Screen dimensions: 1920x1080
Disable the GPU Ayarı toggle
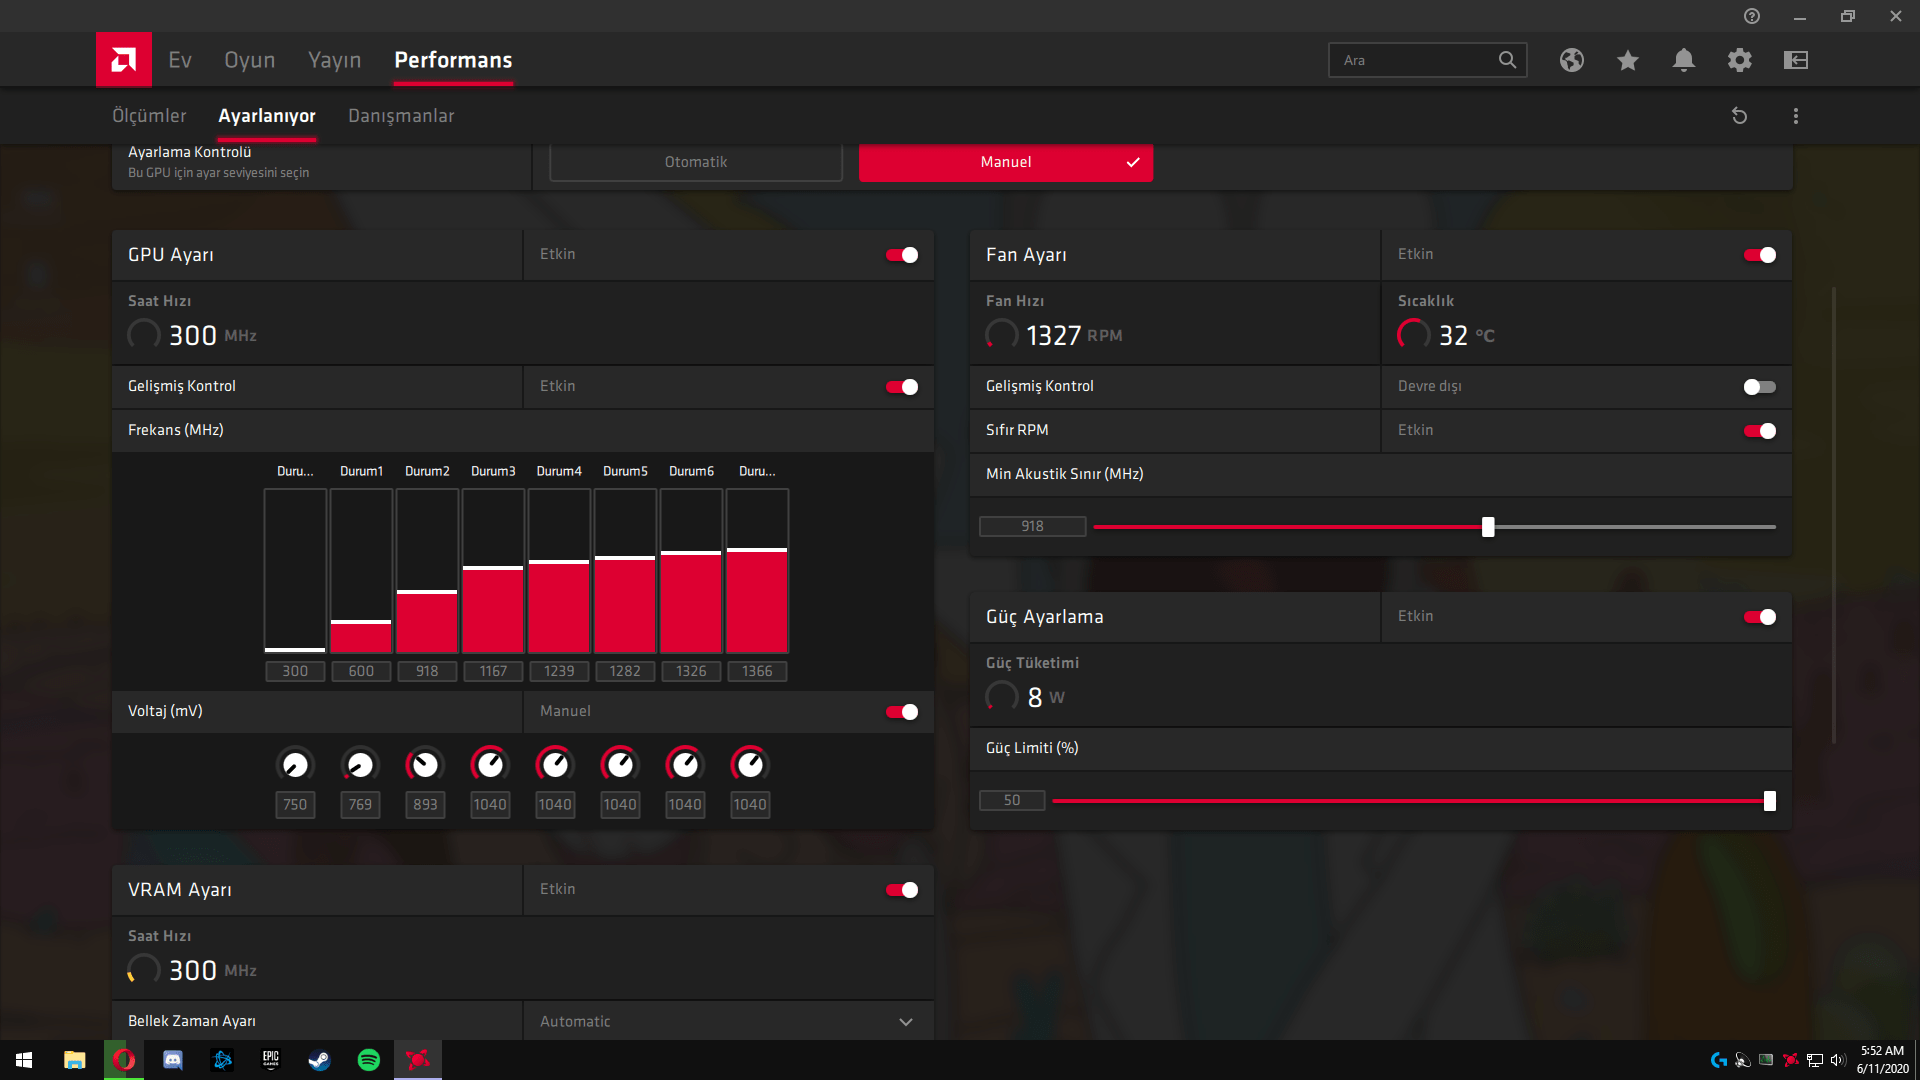click(901, 255)
